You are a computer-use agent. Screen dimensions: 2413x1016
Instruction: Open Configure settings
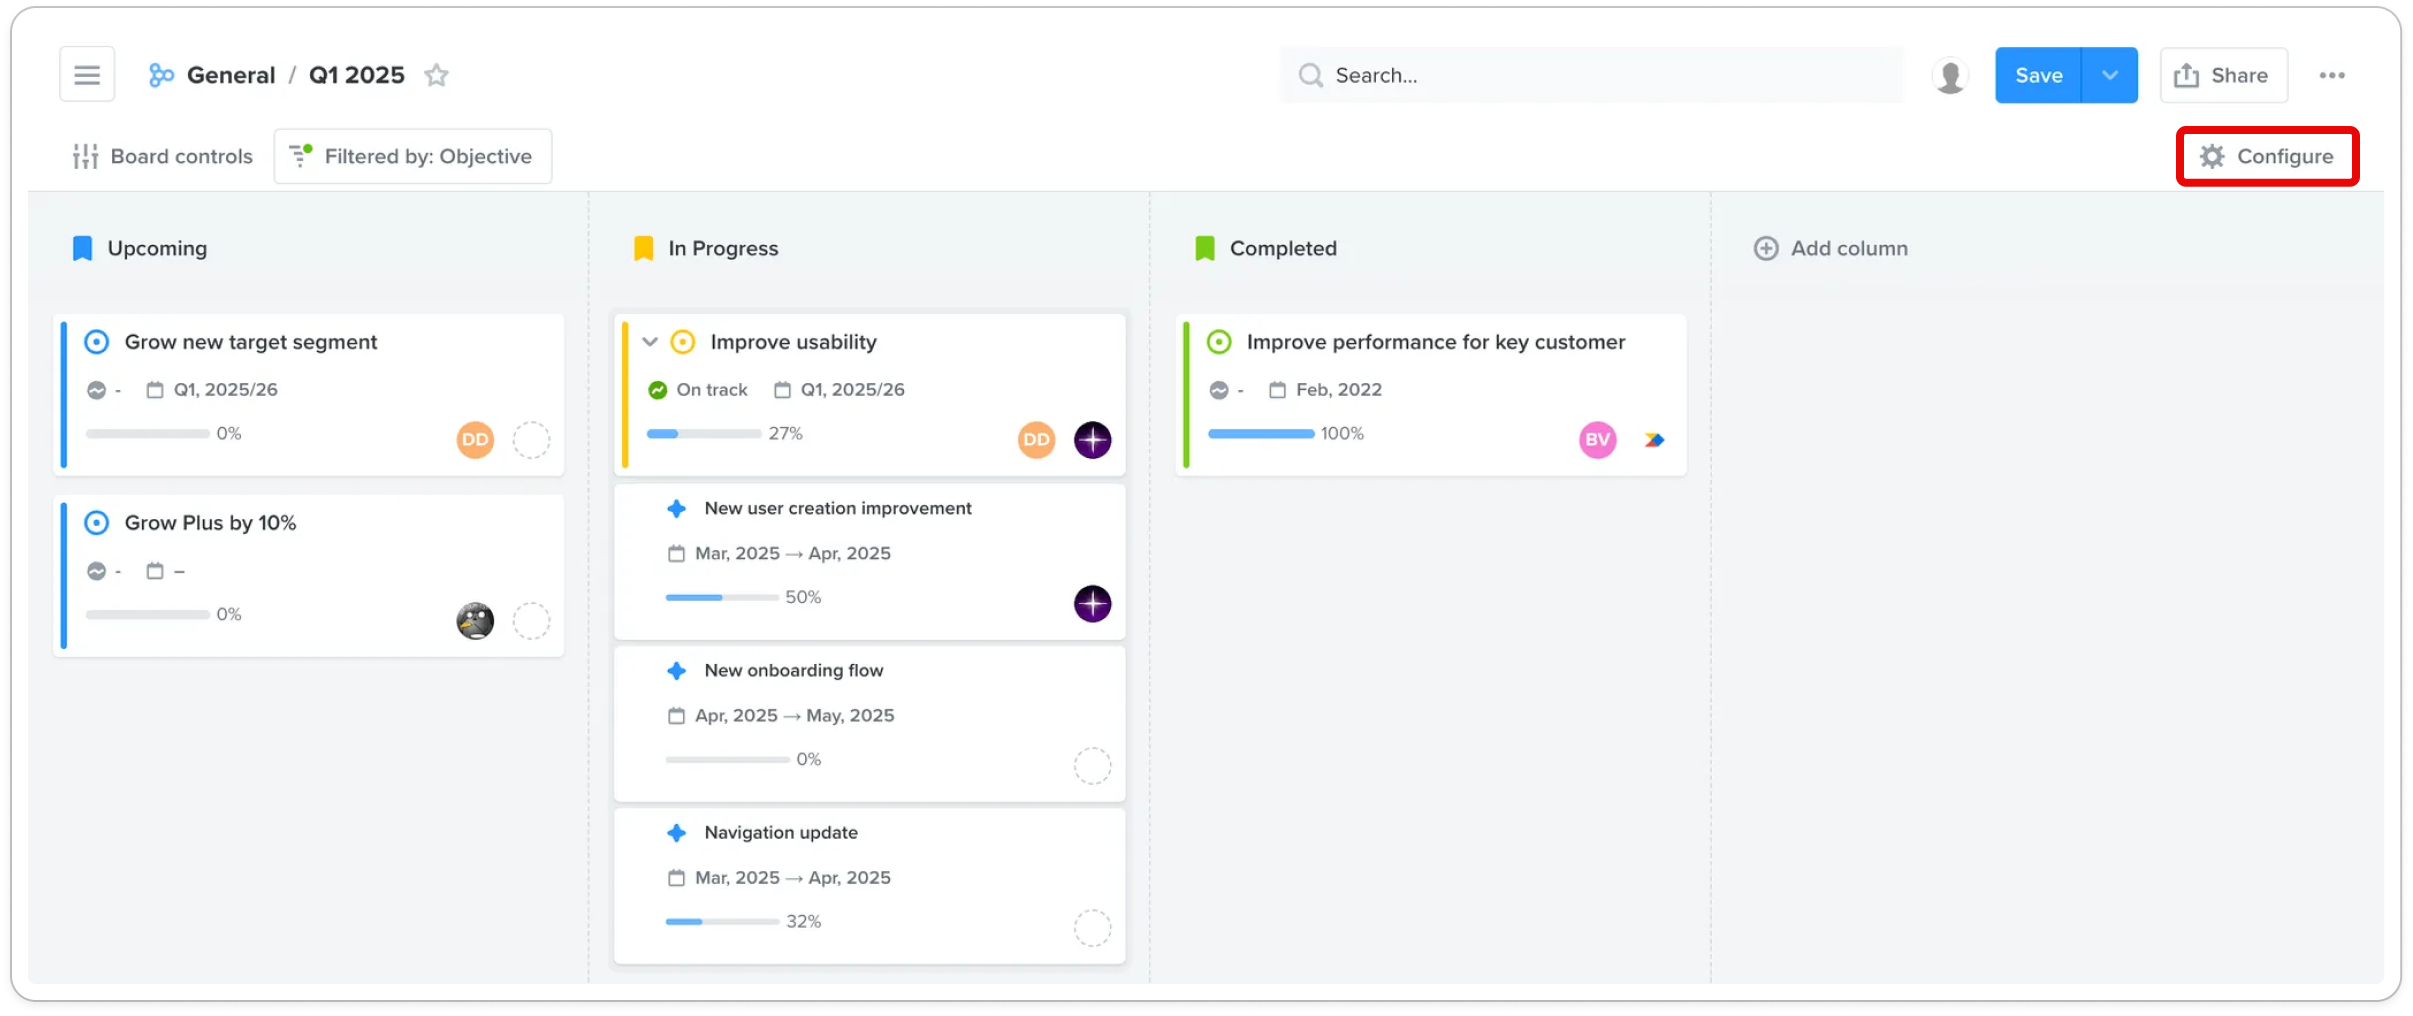click(2267, 156)
